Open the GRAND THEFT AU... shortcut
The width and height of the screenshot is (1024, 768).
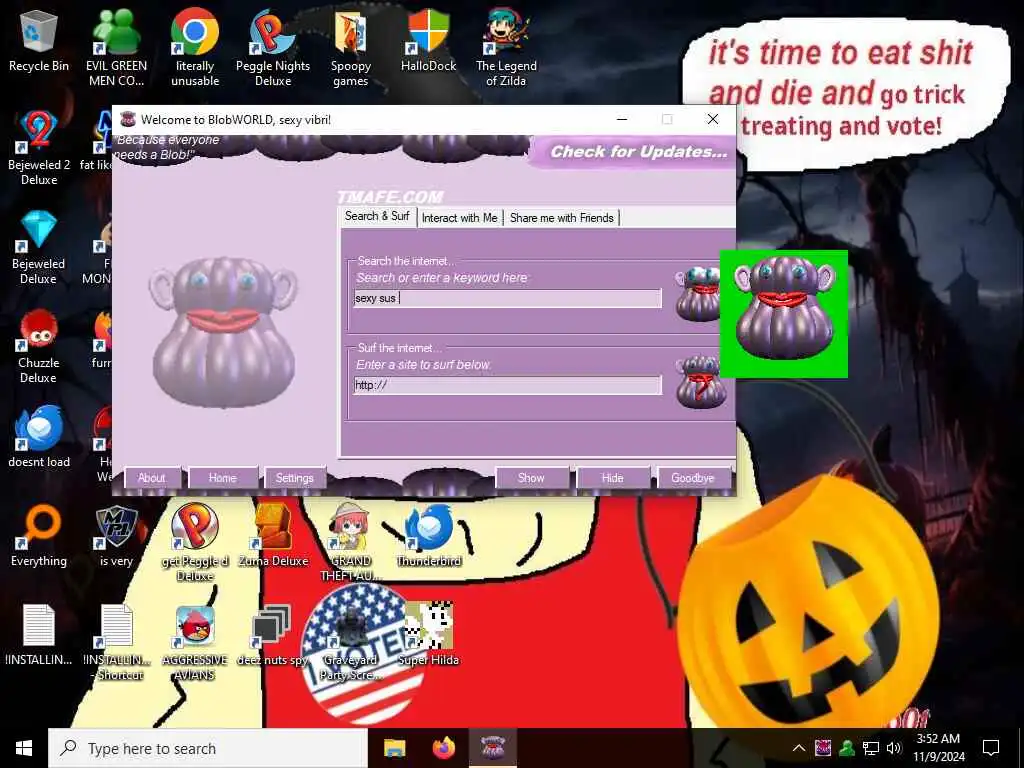pos(350,542)
